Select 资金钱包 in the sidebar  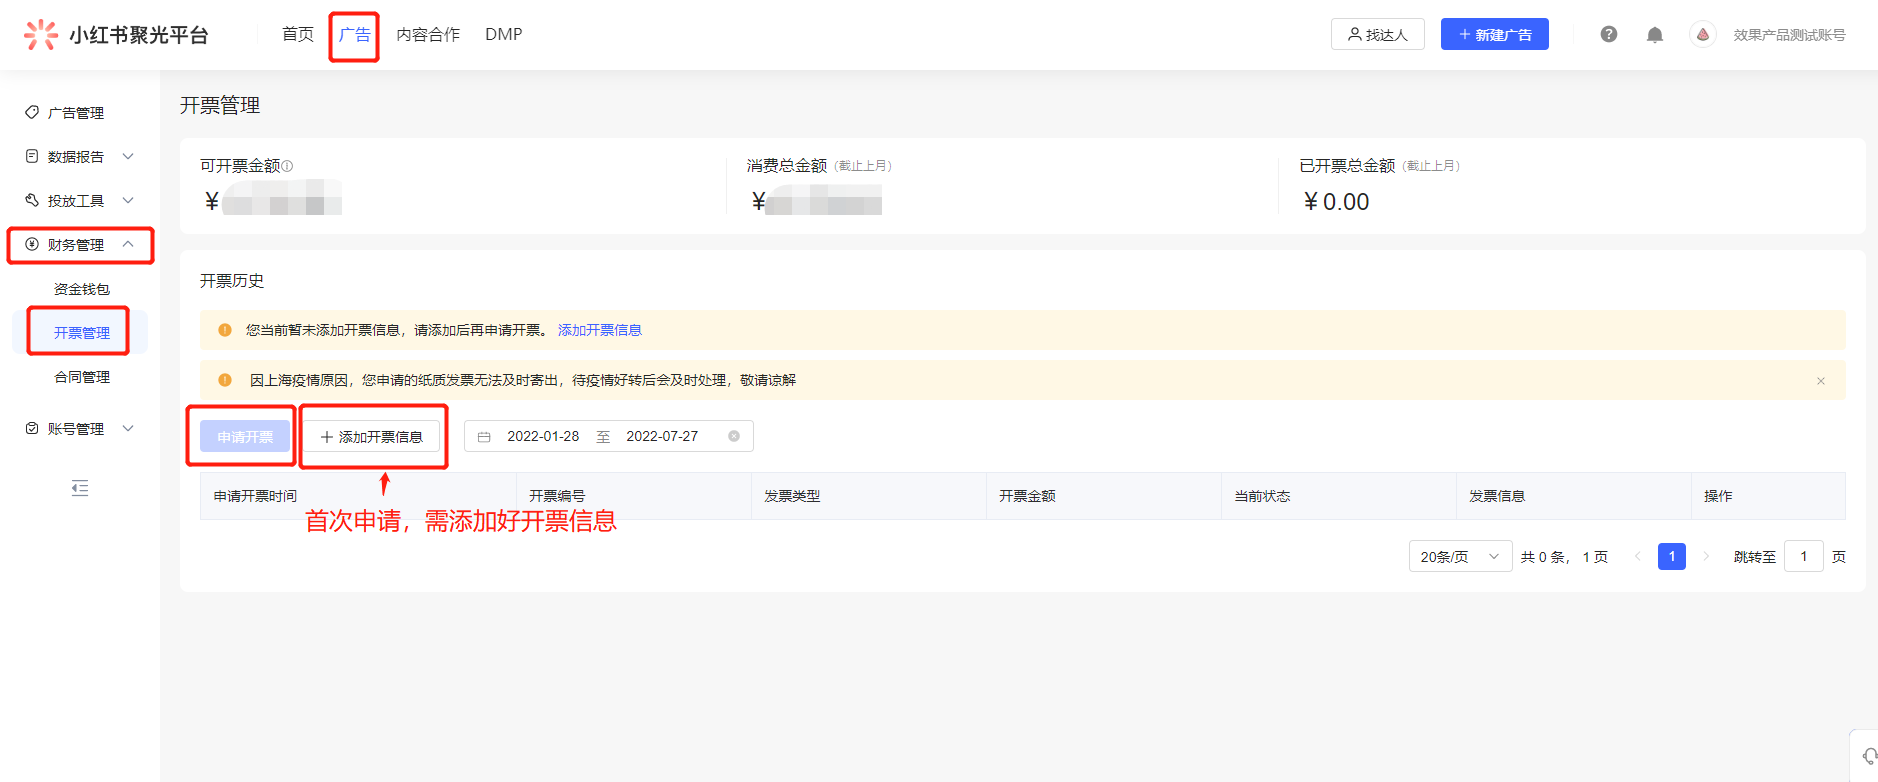tap(82, 289)
